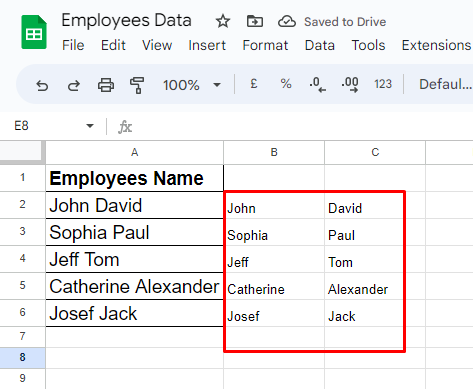Decrease decimal places
The image size is (473, 389).
[317, 84]
